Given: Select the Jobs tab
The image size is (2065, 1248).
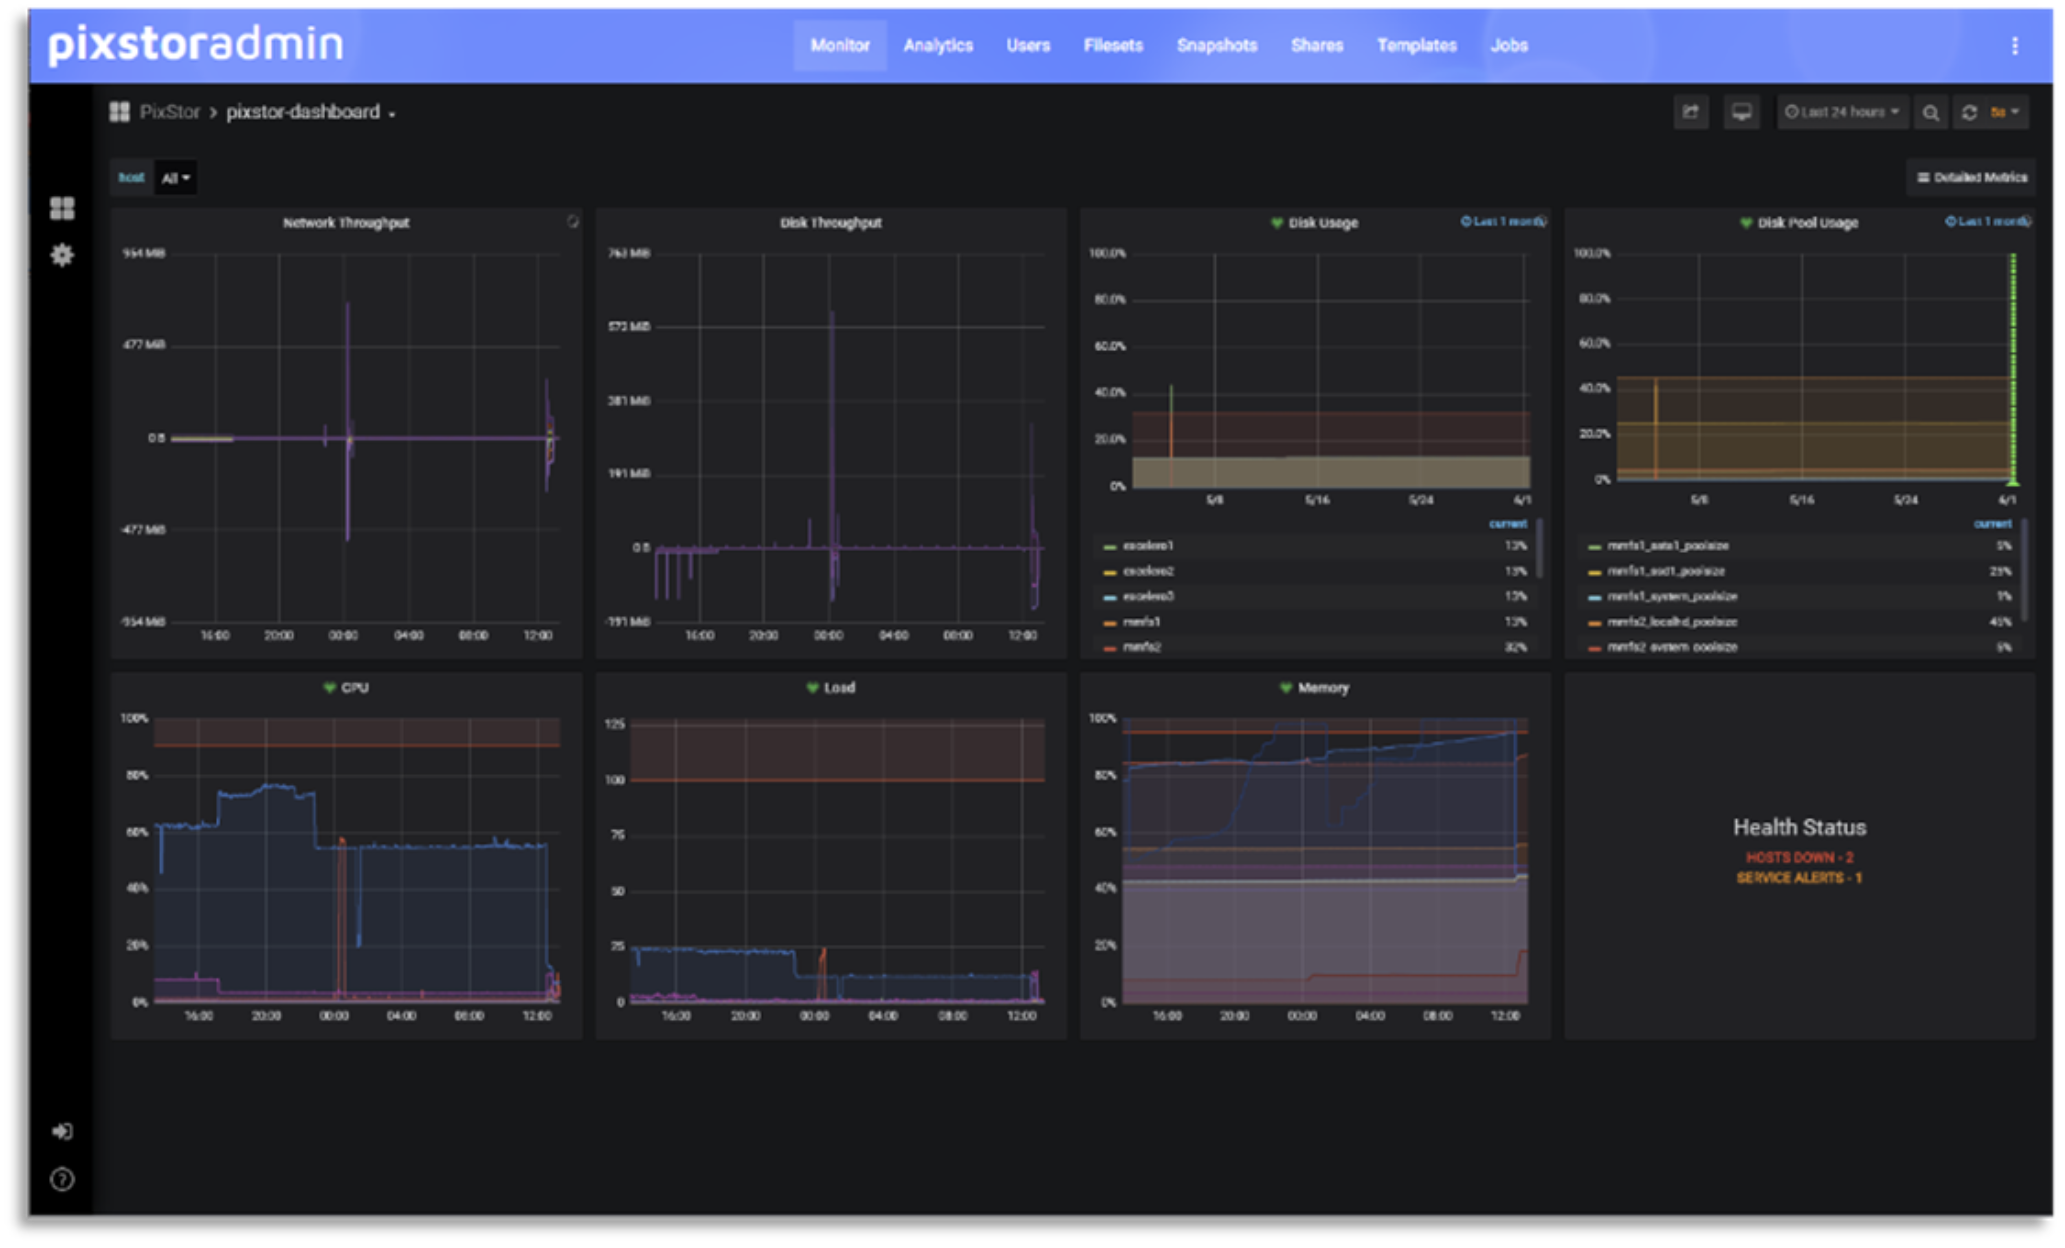Looking at the screenshot, I should coord(1509,46).
